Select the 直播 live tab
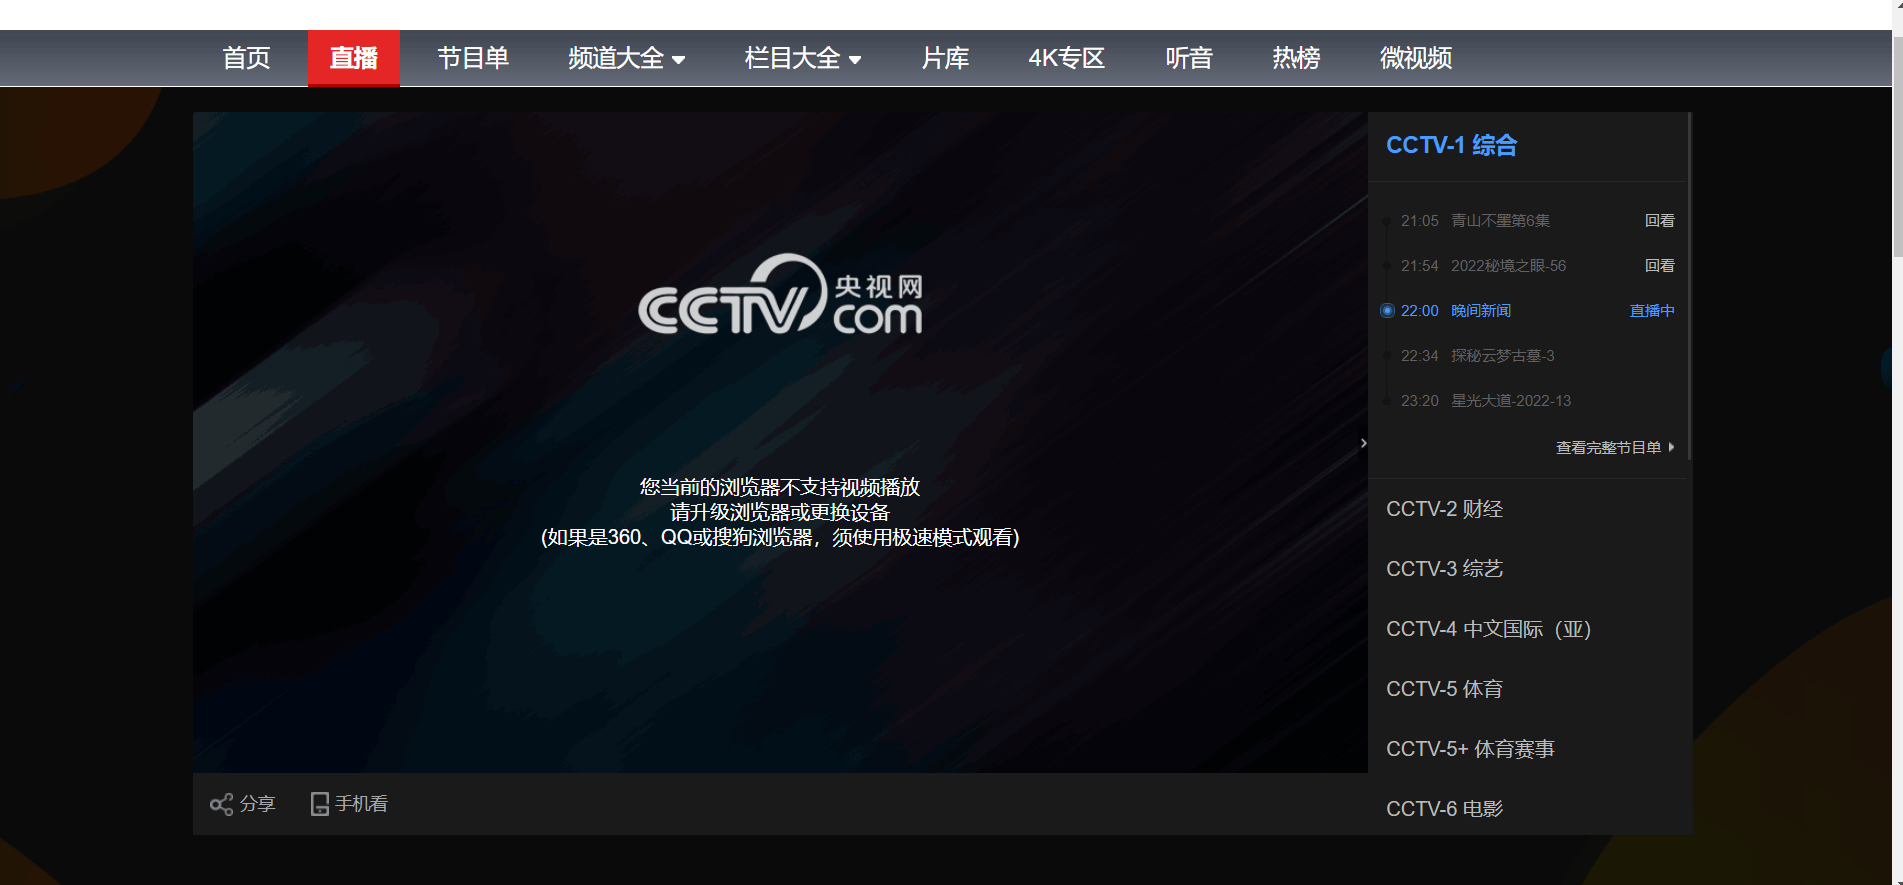 (x=354, y=58)
